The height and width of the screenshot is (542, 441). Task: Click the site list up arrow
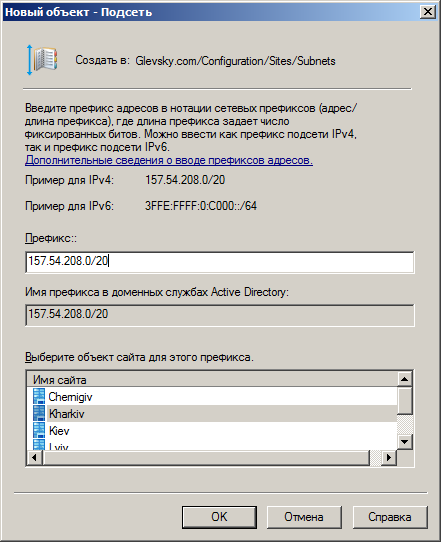404,379
